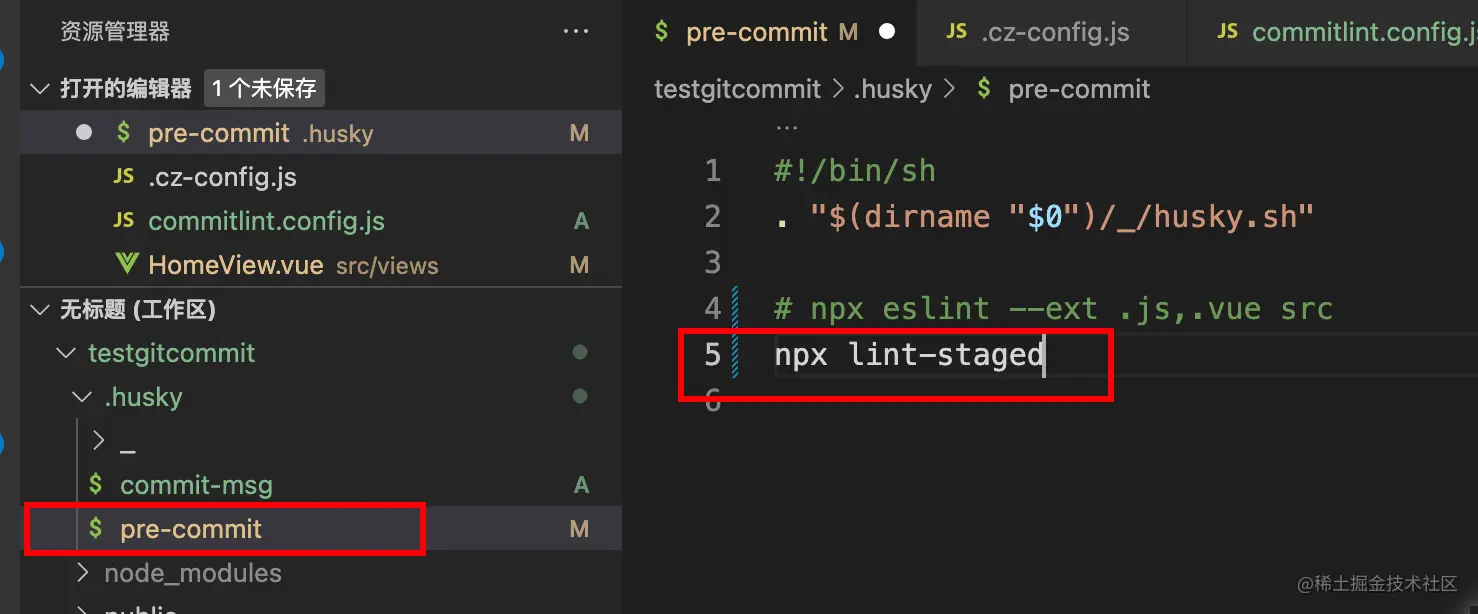Screen dimensions: 1478x614
Task: Click the unsaved dot on pre-commit tab
Action: (886, 32)
